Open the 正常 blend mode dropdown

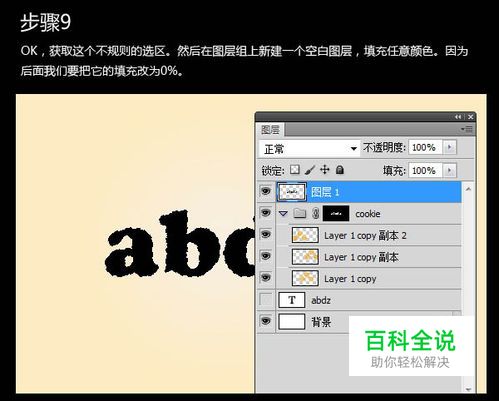309,148
